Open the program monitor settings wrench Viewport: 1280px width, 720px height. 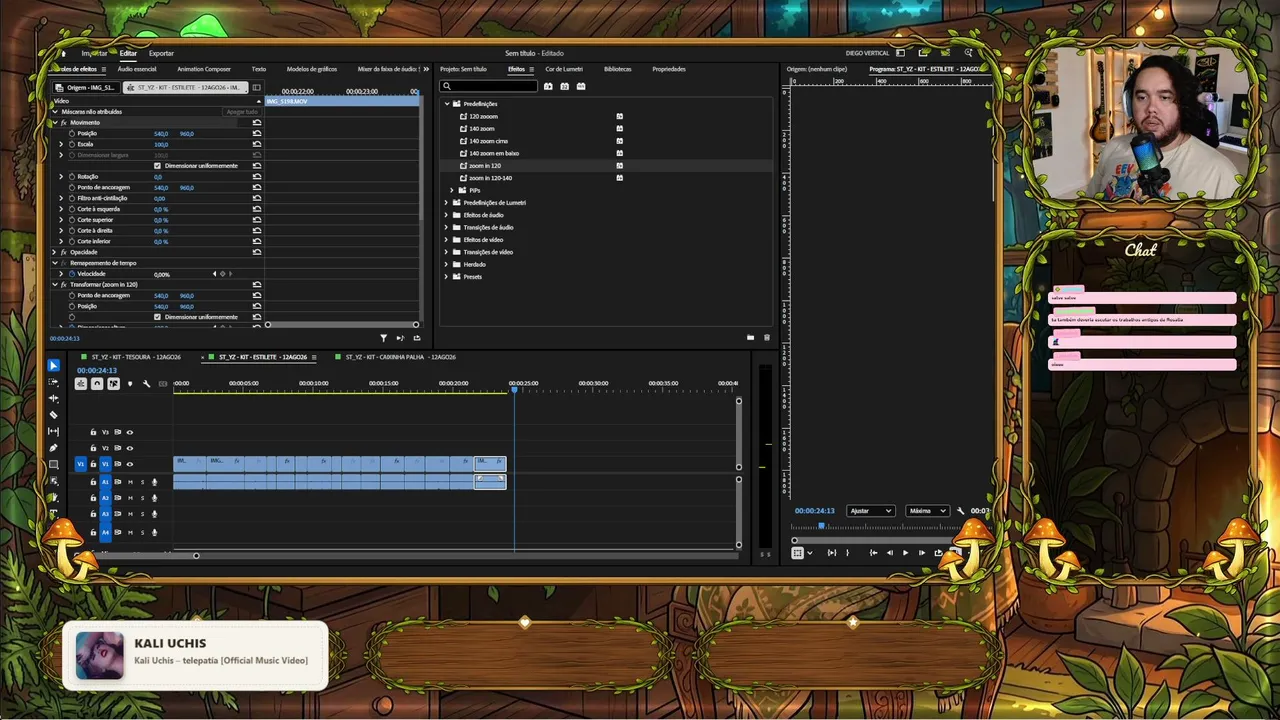(960, 511)
